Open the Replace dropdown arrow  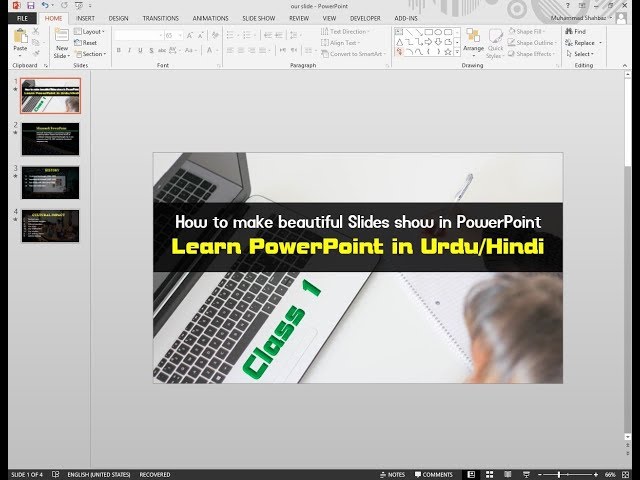[600, 42]
